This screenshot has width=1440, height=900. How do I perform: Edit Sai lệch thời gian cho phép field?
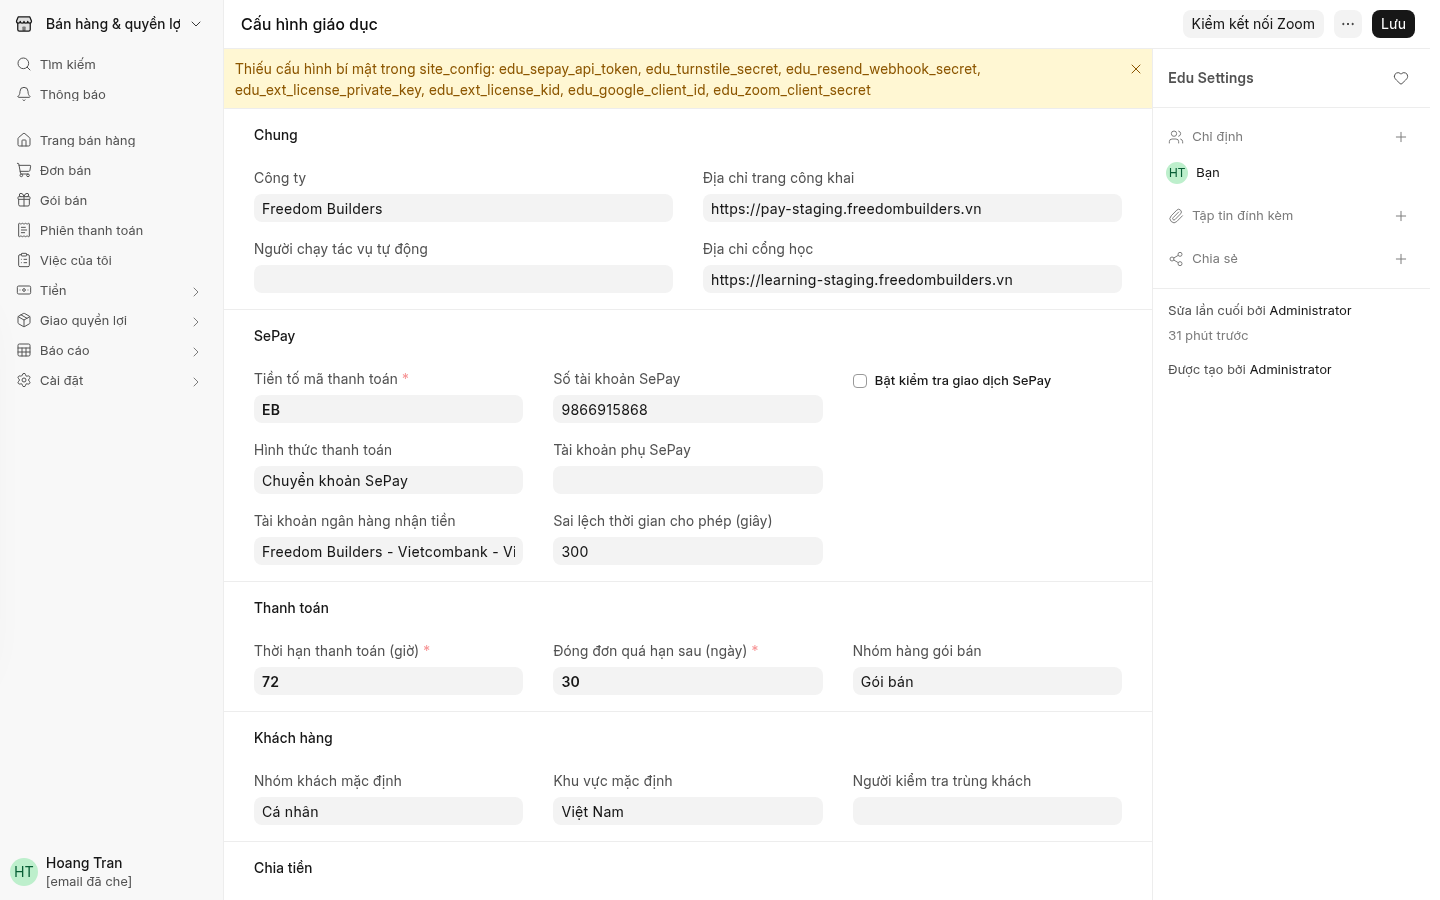tap(688, 551)
